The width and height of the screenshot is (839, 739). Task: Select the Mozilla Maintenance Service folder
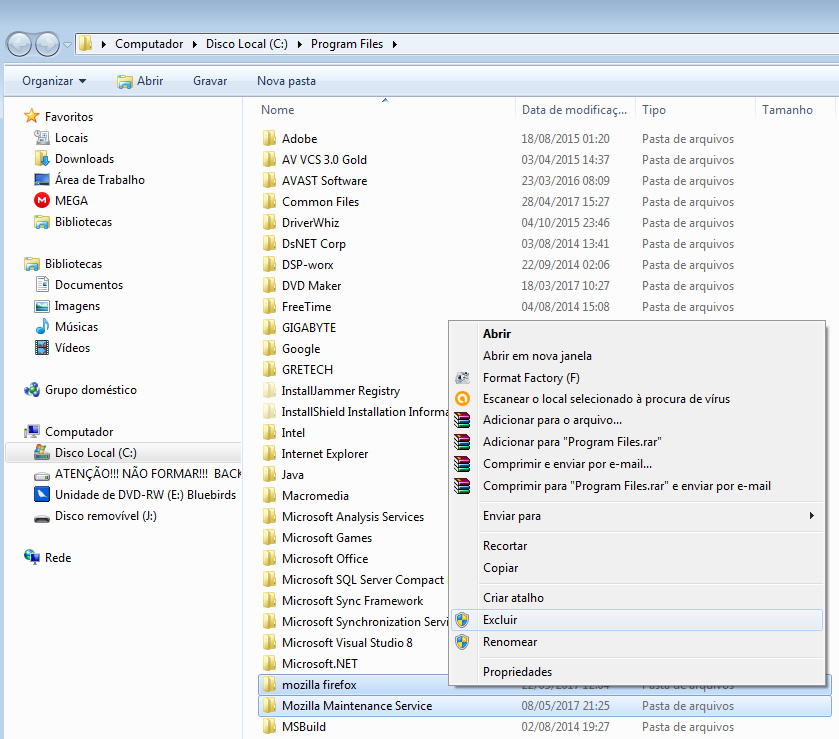coord(357,706)
